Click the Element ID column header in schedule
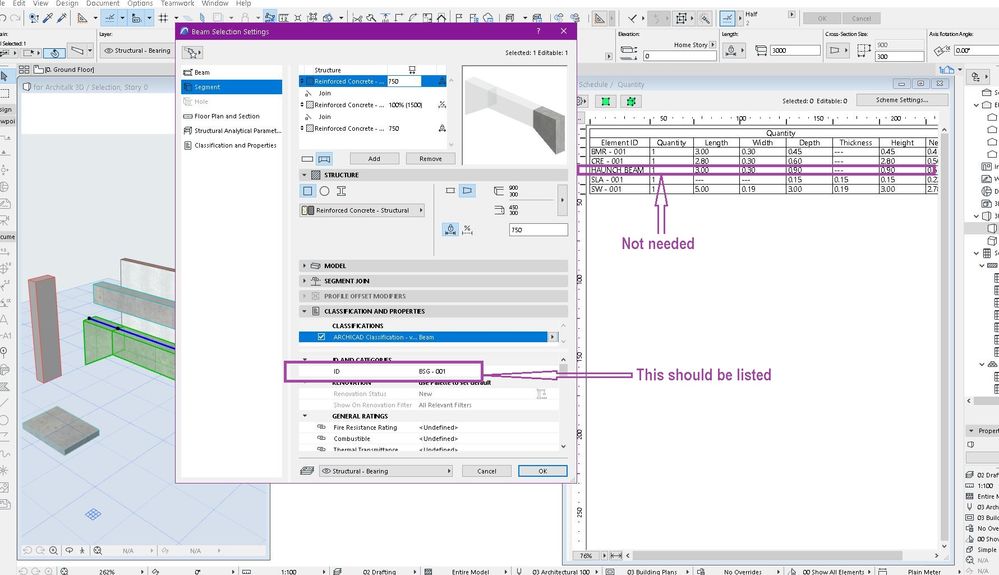The height and width of the screenshot is (575, 999). (619, 143)
